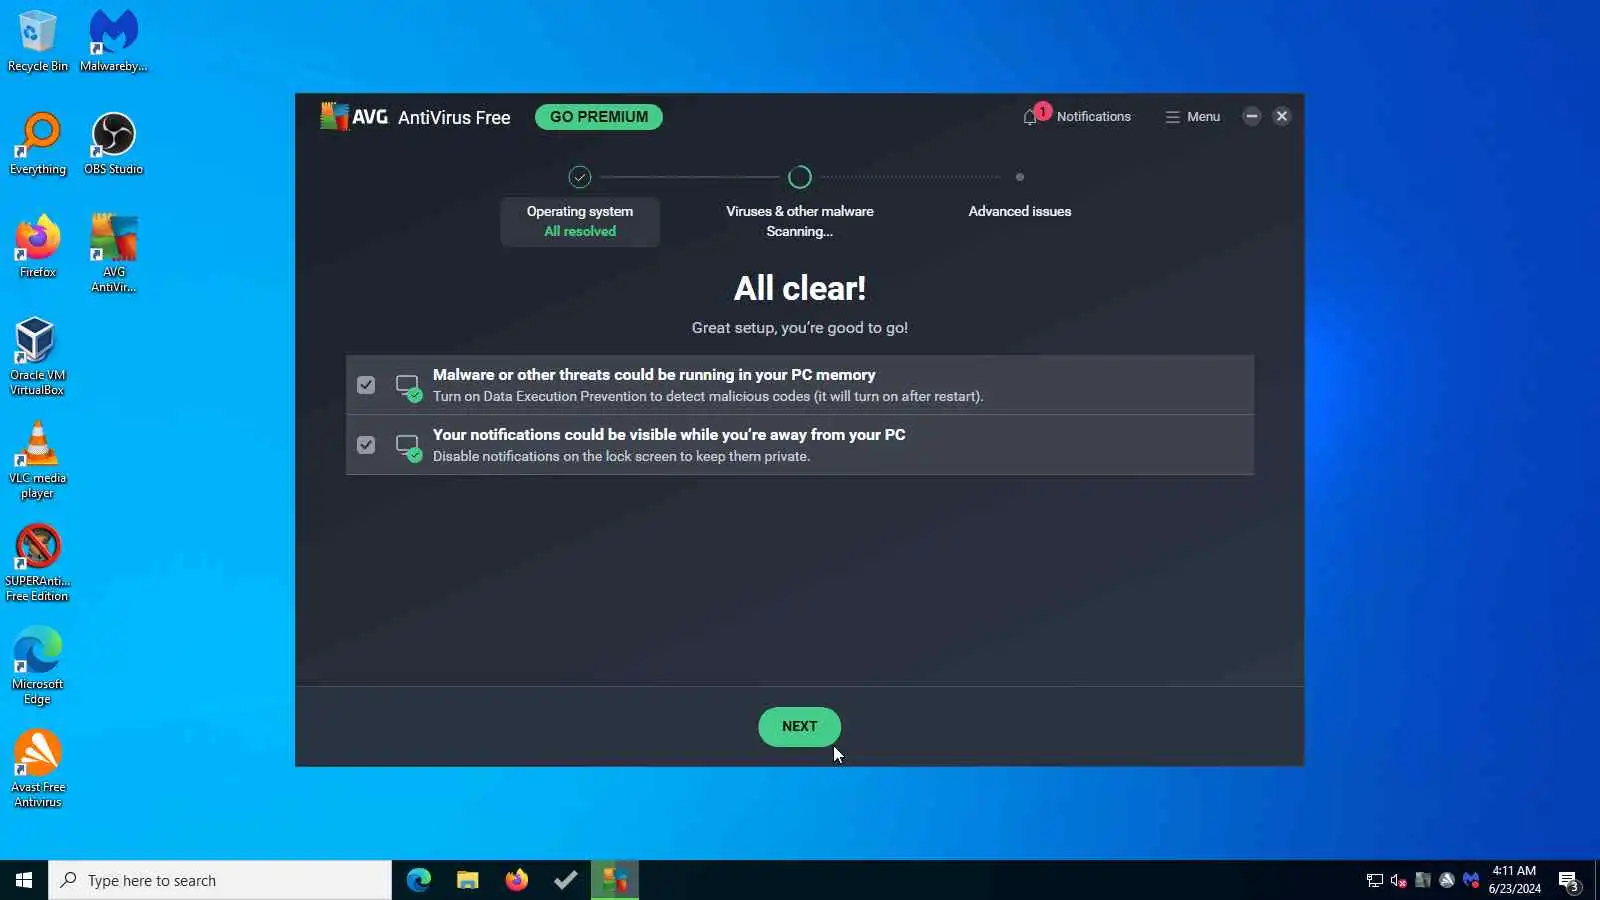Click the Operating system All resolved tab
Image resolution: width=1600 pixels, height=900 pixels.
click(x=580, y=221)
